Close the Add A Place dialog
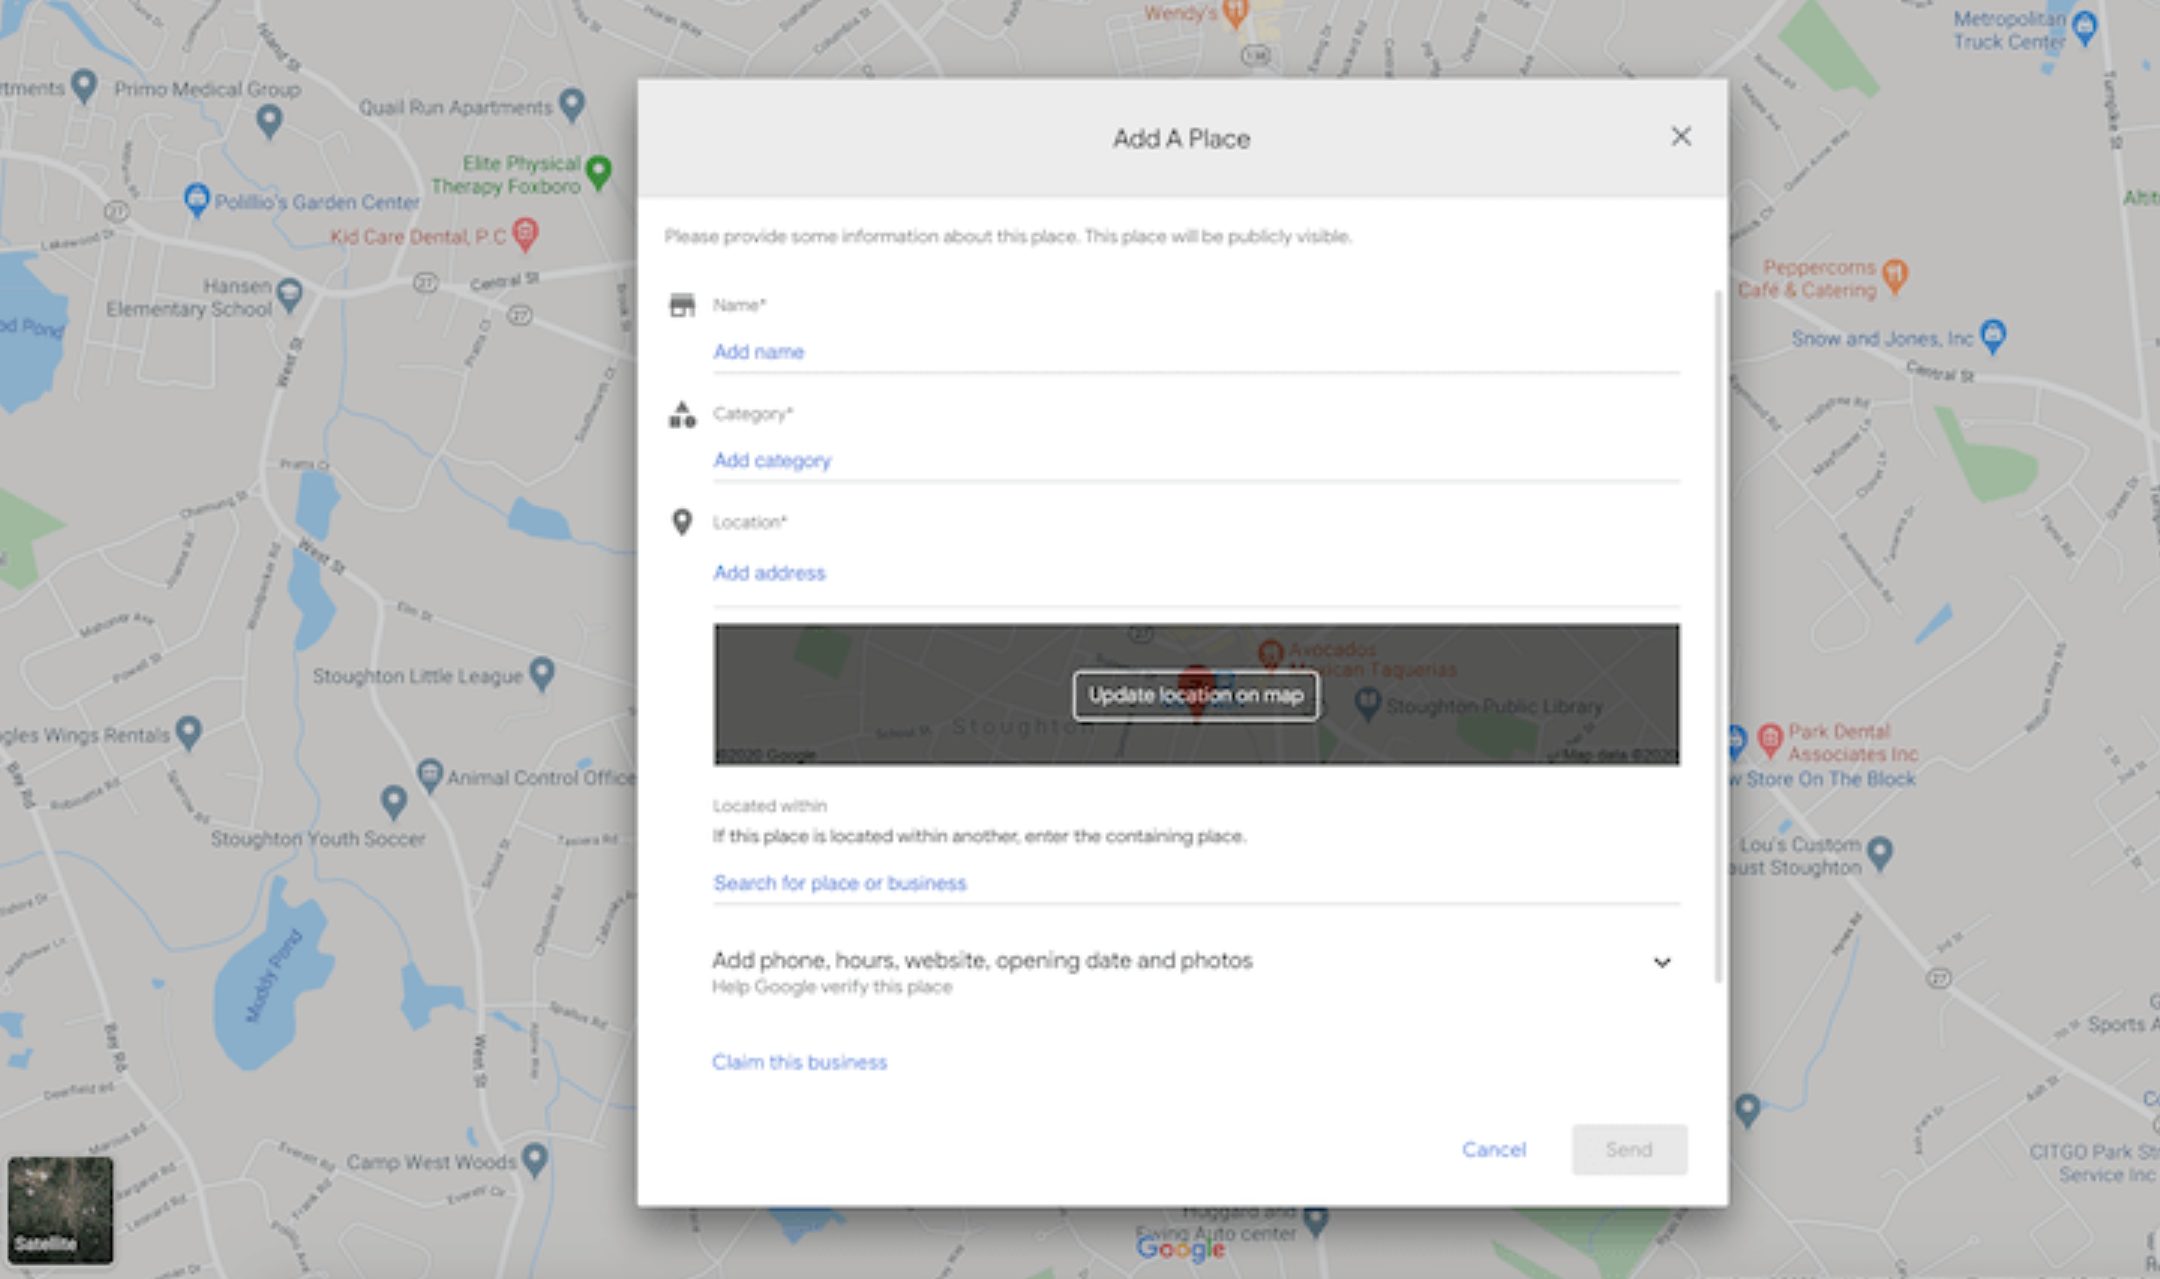Image resolution: width=2160 pixels, height=1279 pixels. pos(1680,137)
